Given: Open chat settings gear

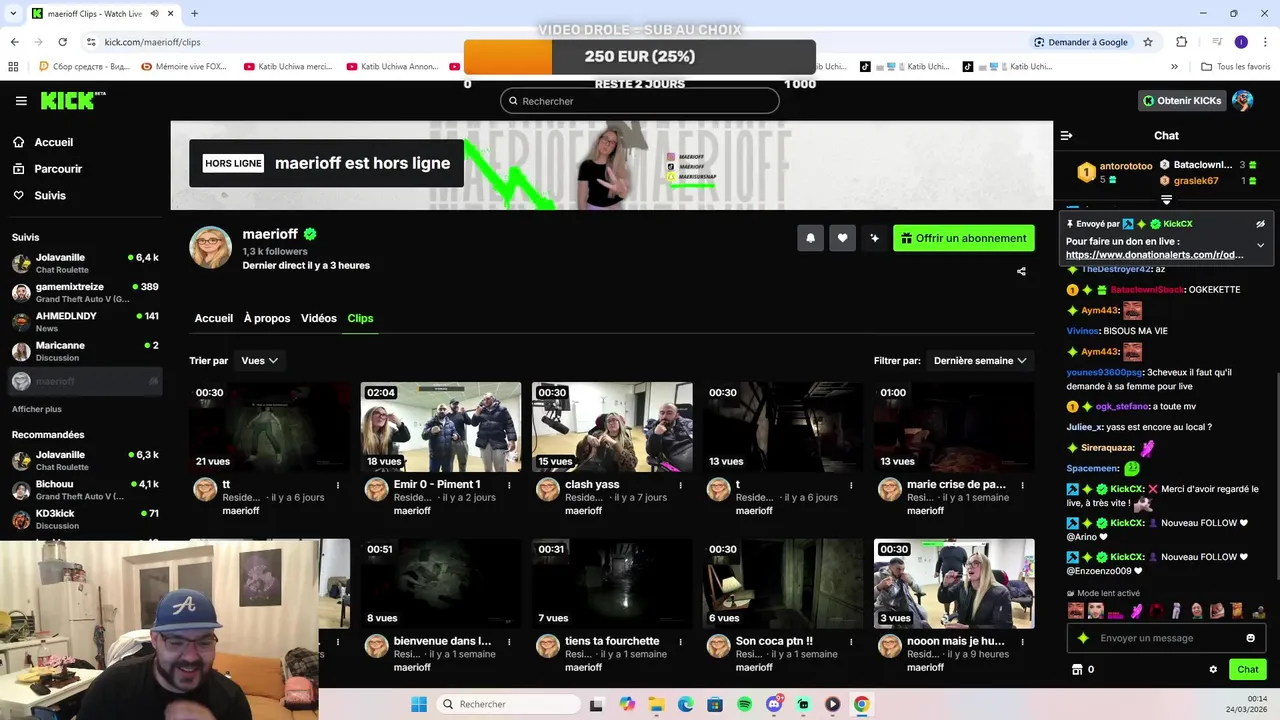Looking at the screenshot, I should pyautogui.click(x=1213, y=669).
